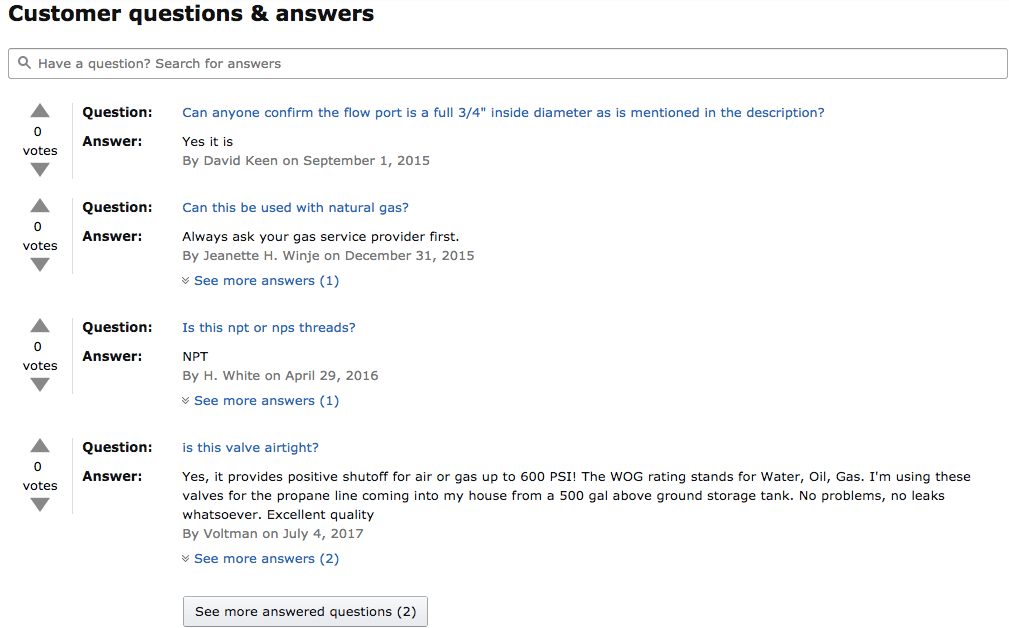
Task: Open question about 3/4" flow port diameter
Action: tap(503, 113)
